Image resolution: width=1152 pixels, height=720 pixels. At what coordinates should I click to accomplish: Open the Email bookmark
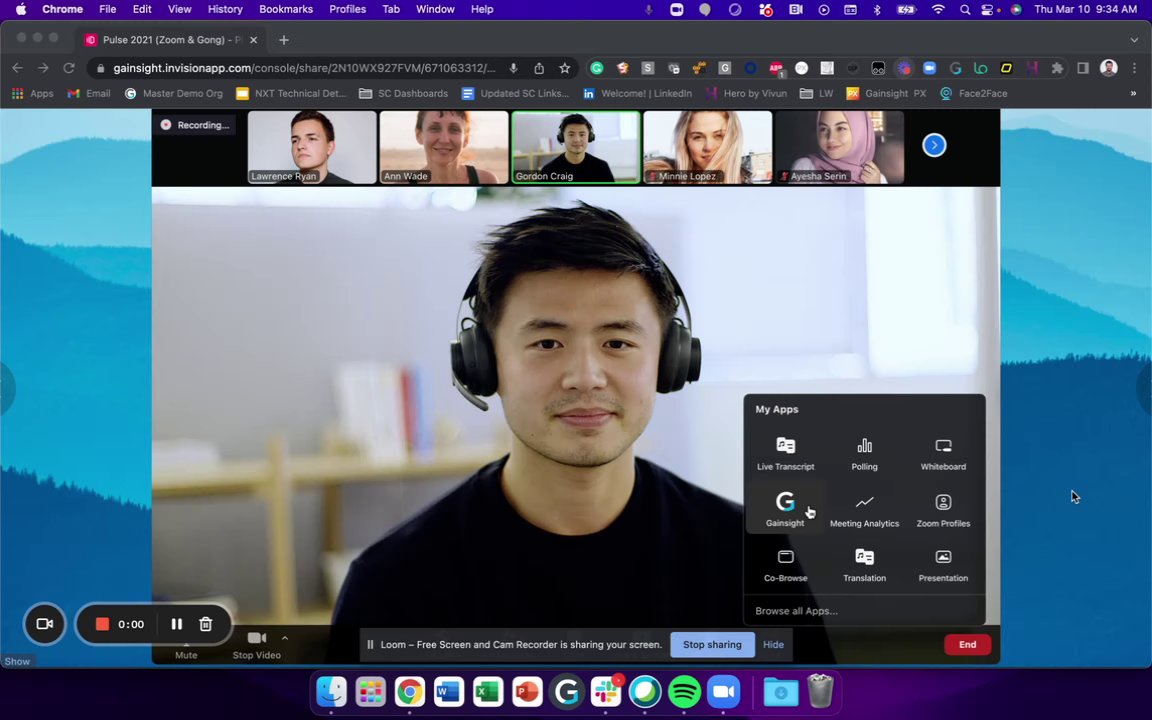[89, 93]
